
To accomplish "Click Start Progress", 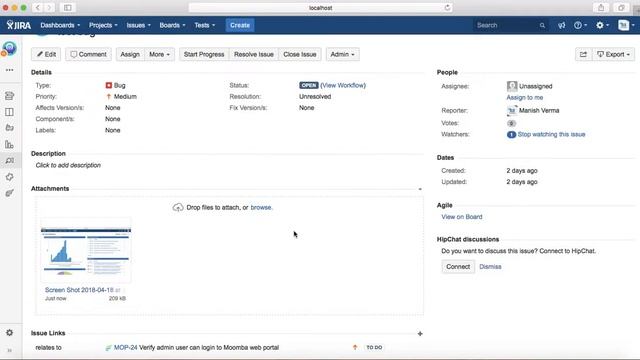I will coord(204,54).
